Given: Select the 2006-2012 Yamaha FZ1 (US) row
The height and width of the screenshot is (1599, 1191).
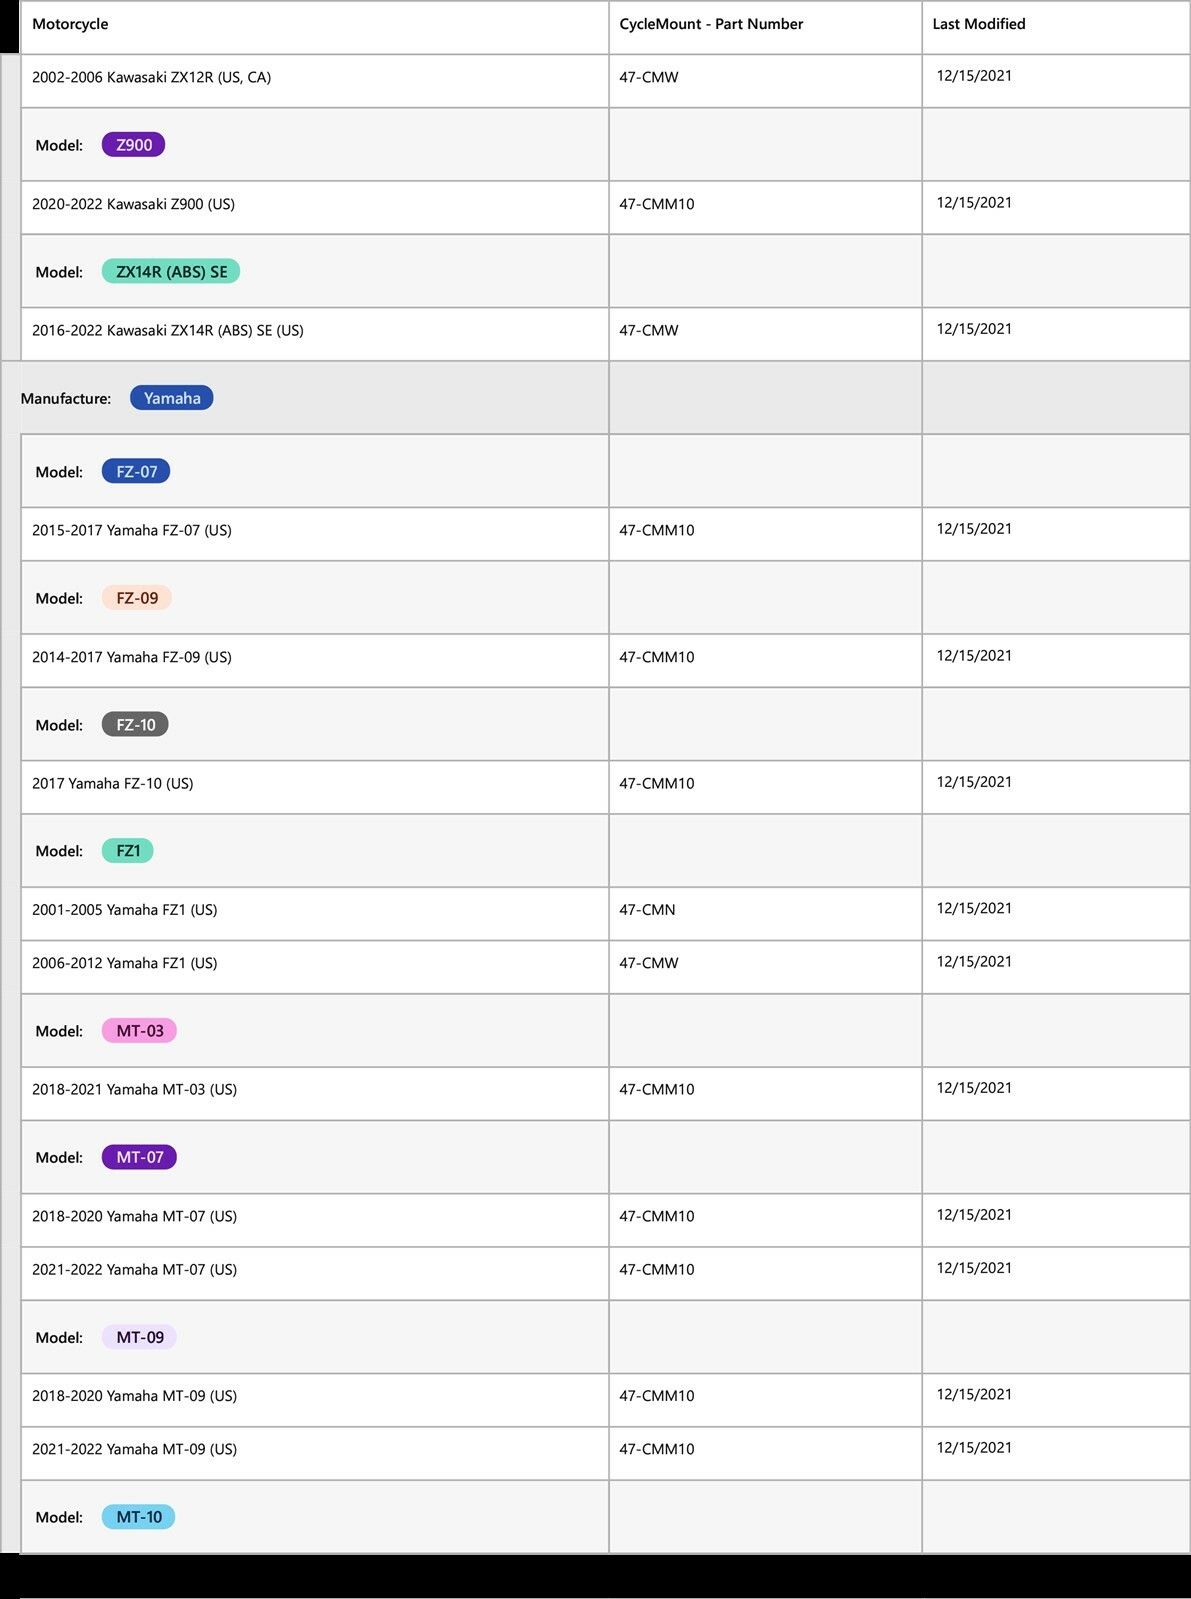Looking at the screenshot, I should [x=605, y=967].
